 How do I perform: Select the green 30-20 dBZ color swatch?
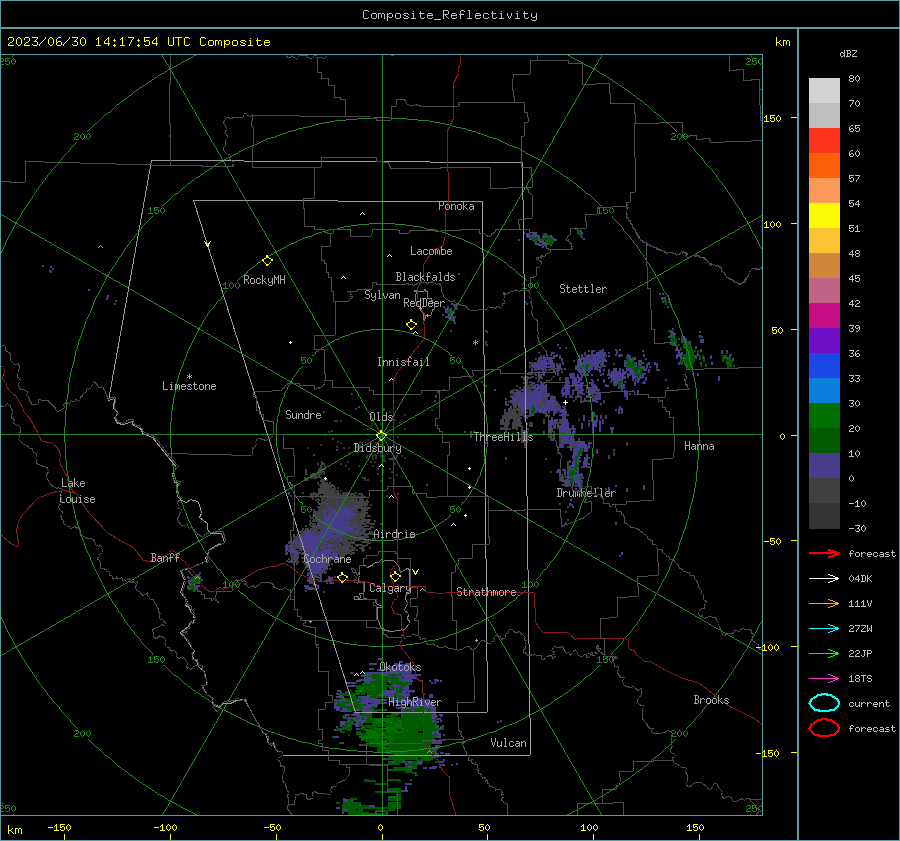[x=824, y=416]
